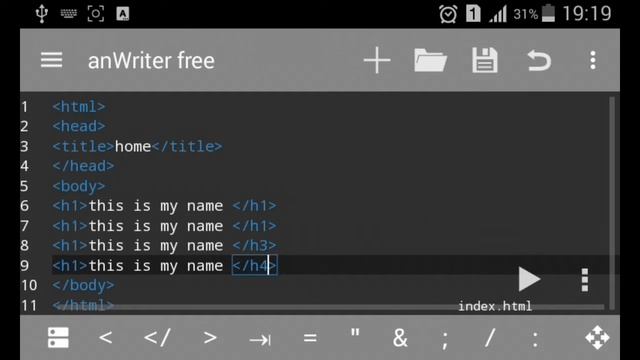The width and height of the screenshot is (640, 360).
Task: Open the cursor navigation arrows tool
Action: coord(597,338)
